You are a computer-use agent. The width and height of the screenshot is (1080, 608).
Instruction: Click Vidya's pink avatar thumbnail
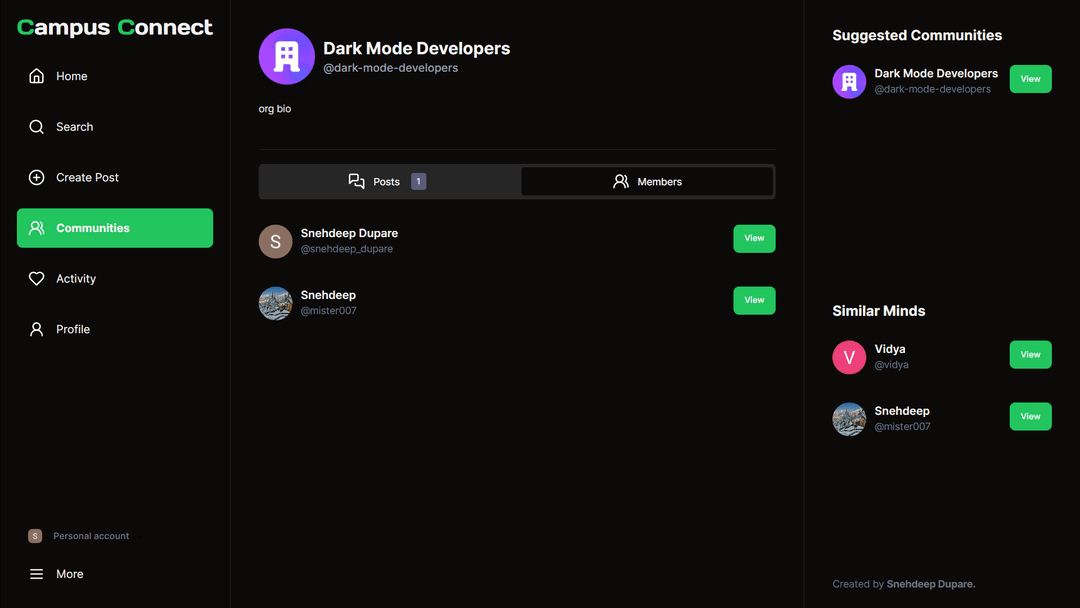point(849,357)
